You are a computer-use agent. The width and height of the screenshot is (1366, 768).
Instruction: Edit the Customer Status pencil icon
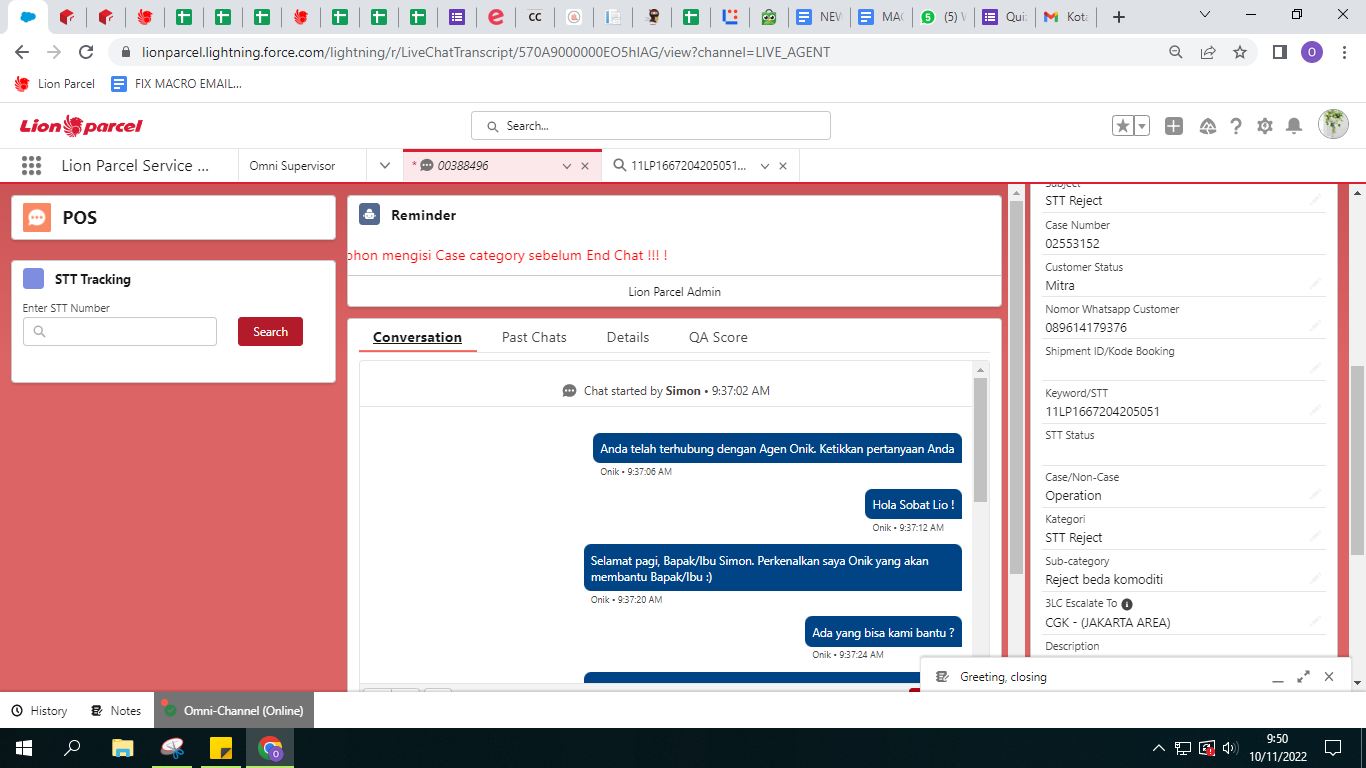pos(1316,285)
